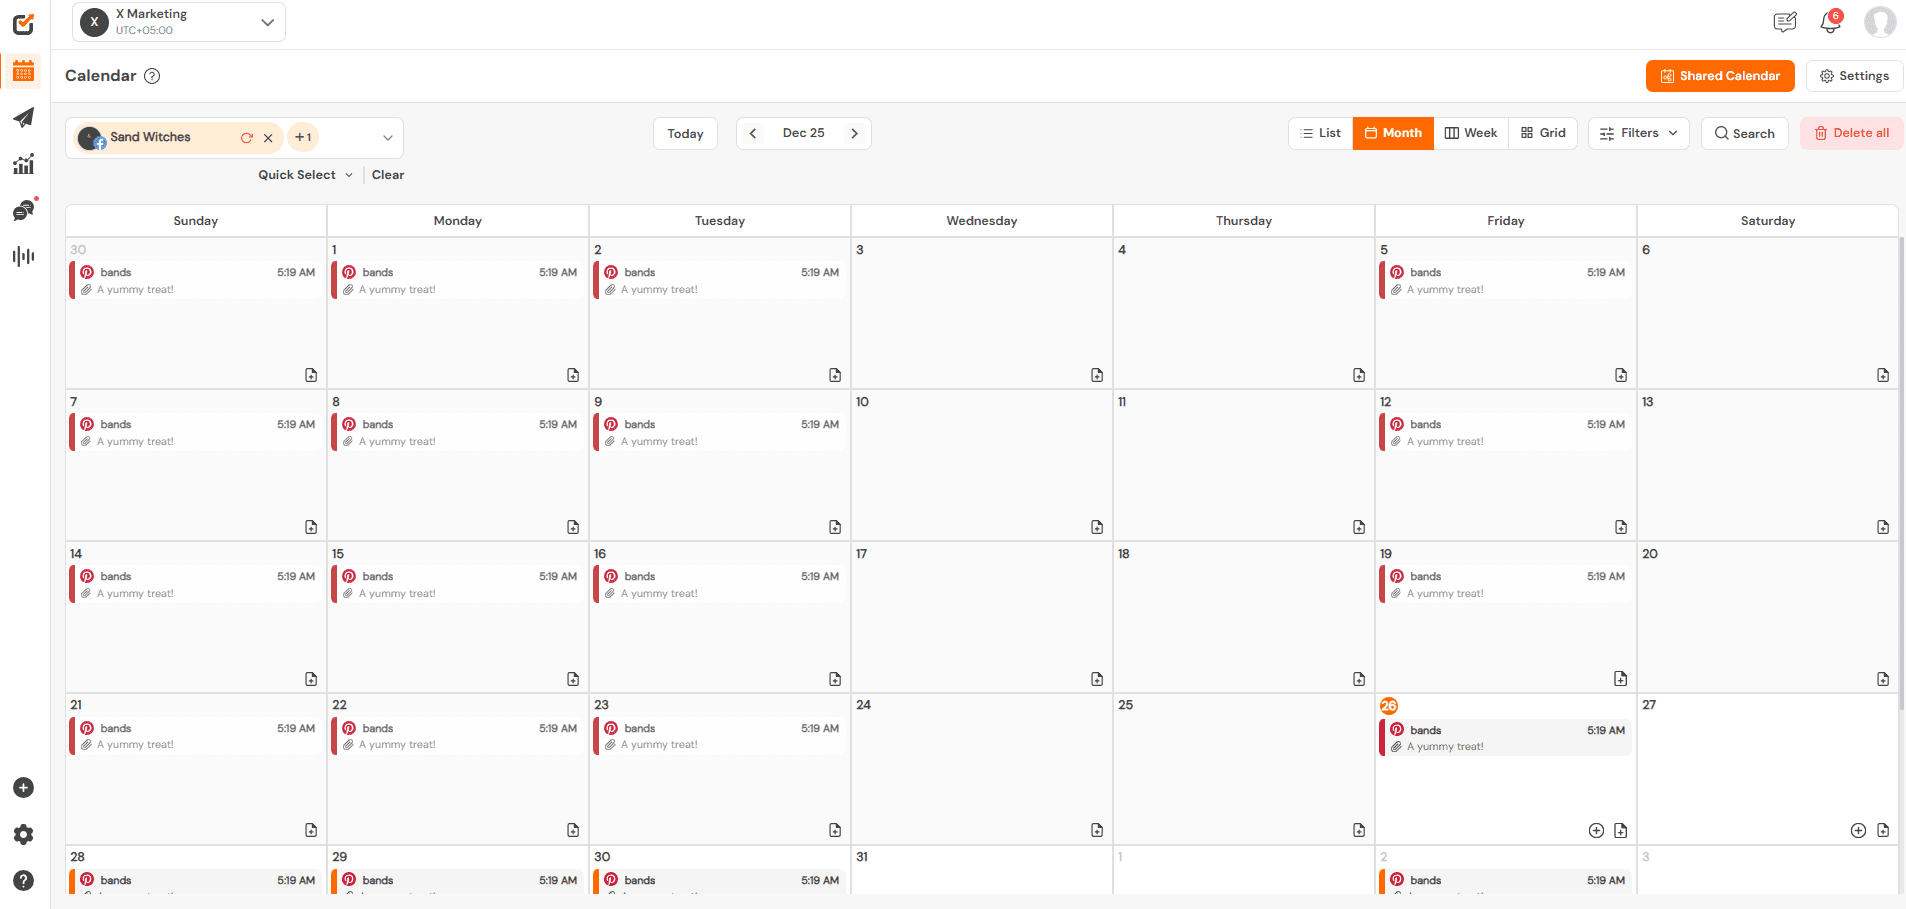1906x909 pixels.
Task: Click Clear to reset selected accounts
Action: pos(388,174)
